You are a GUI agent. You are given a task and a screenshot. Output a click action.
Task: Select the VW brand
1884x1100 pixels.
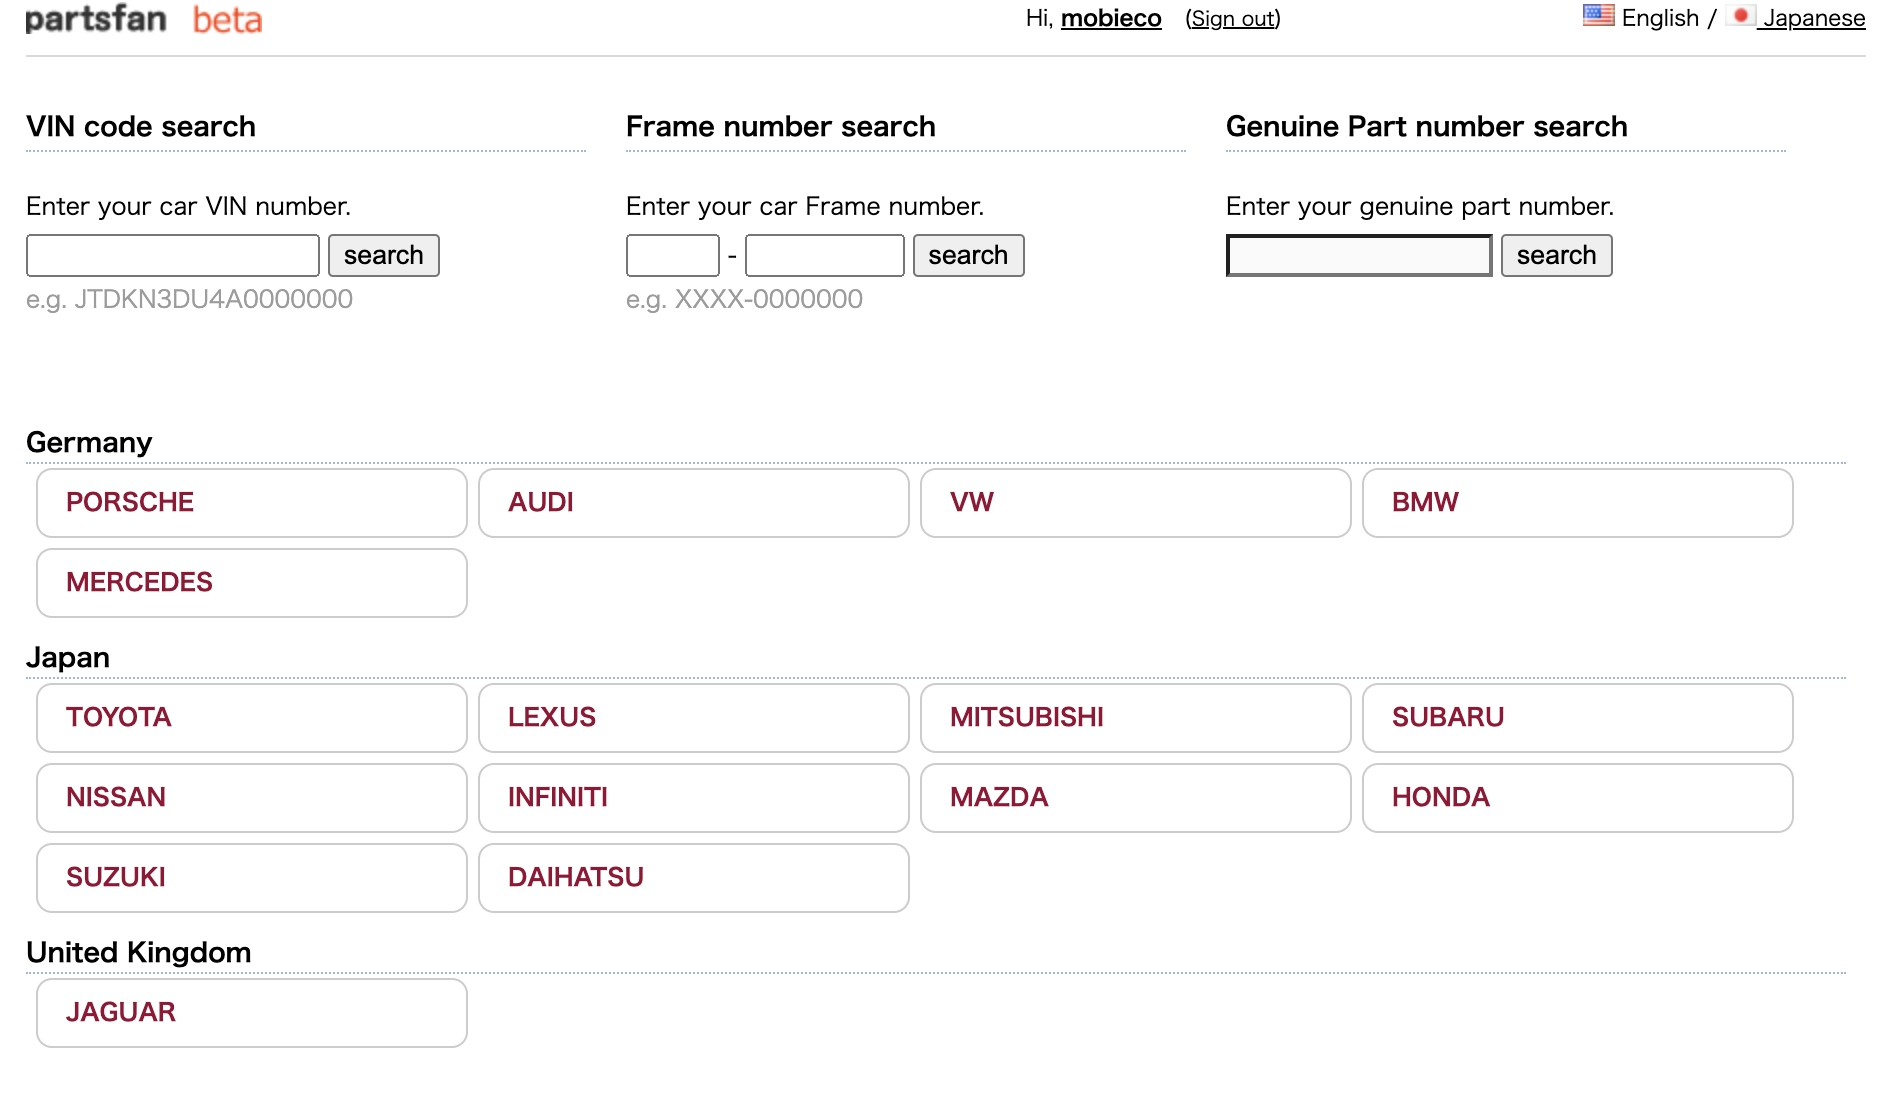(x=1136, y=503)
